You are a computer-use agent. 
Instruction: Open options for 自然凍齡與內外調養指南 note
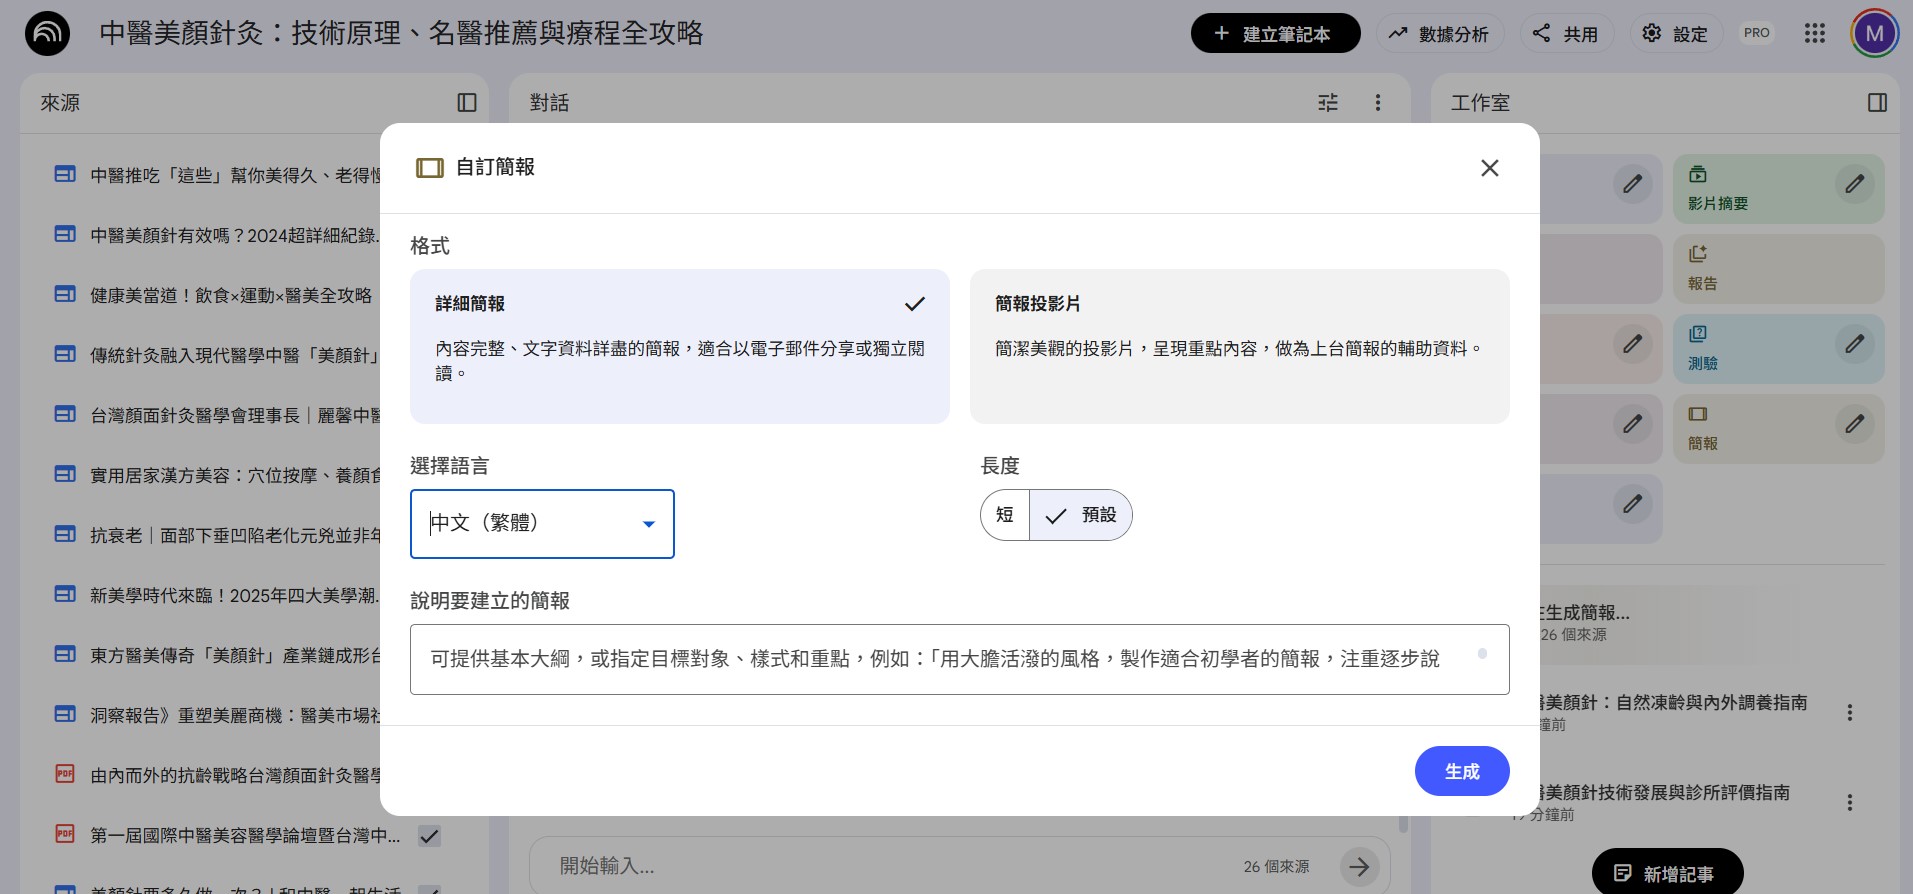pos(1849,712)
